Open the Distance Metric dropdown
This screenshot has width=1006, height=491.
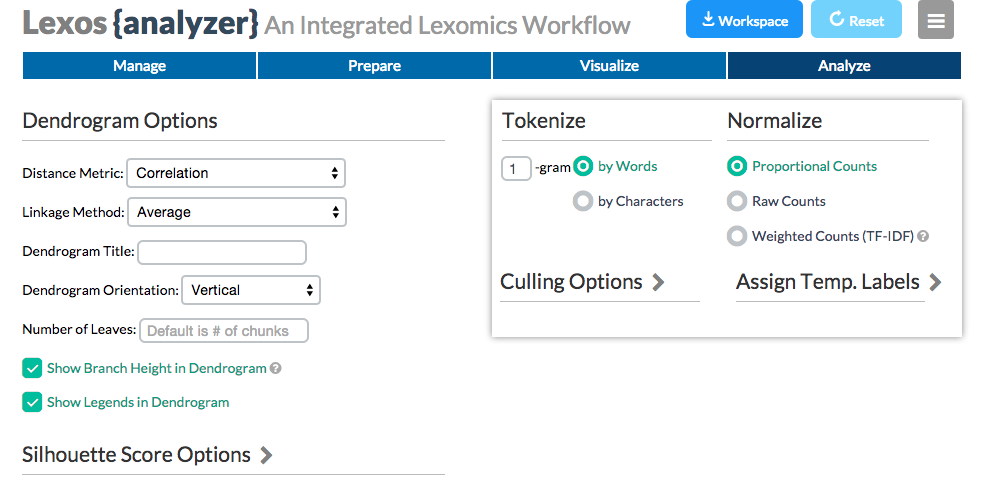point(236,173)
